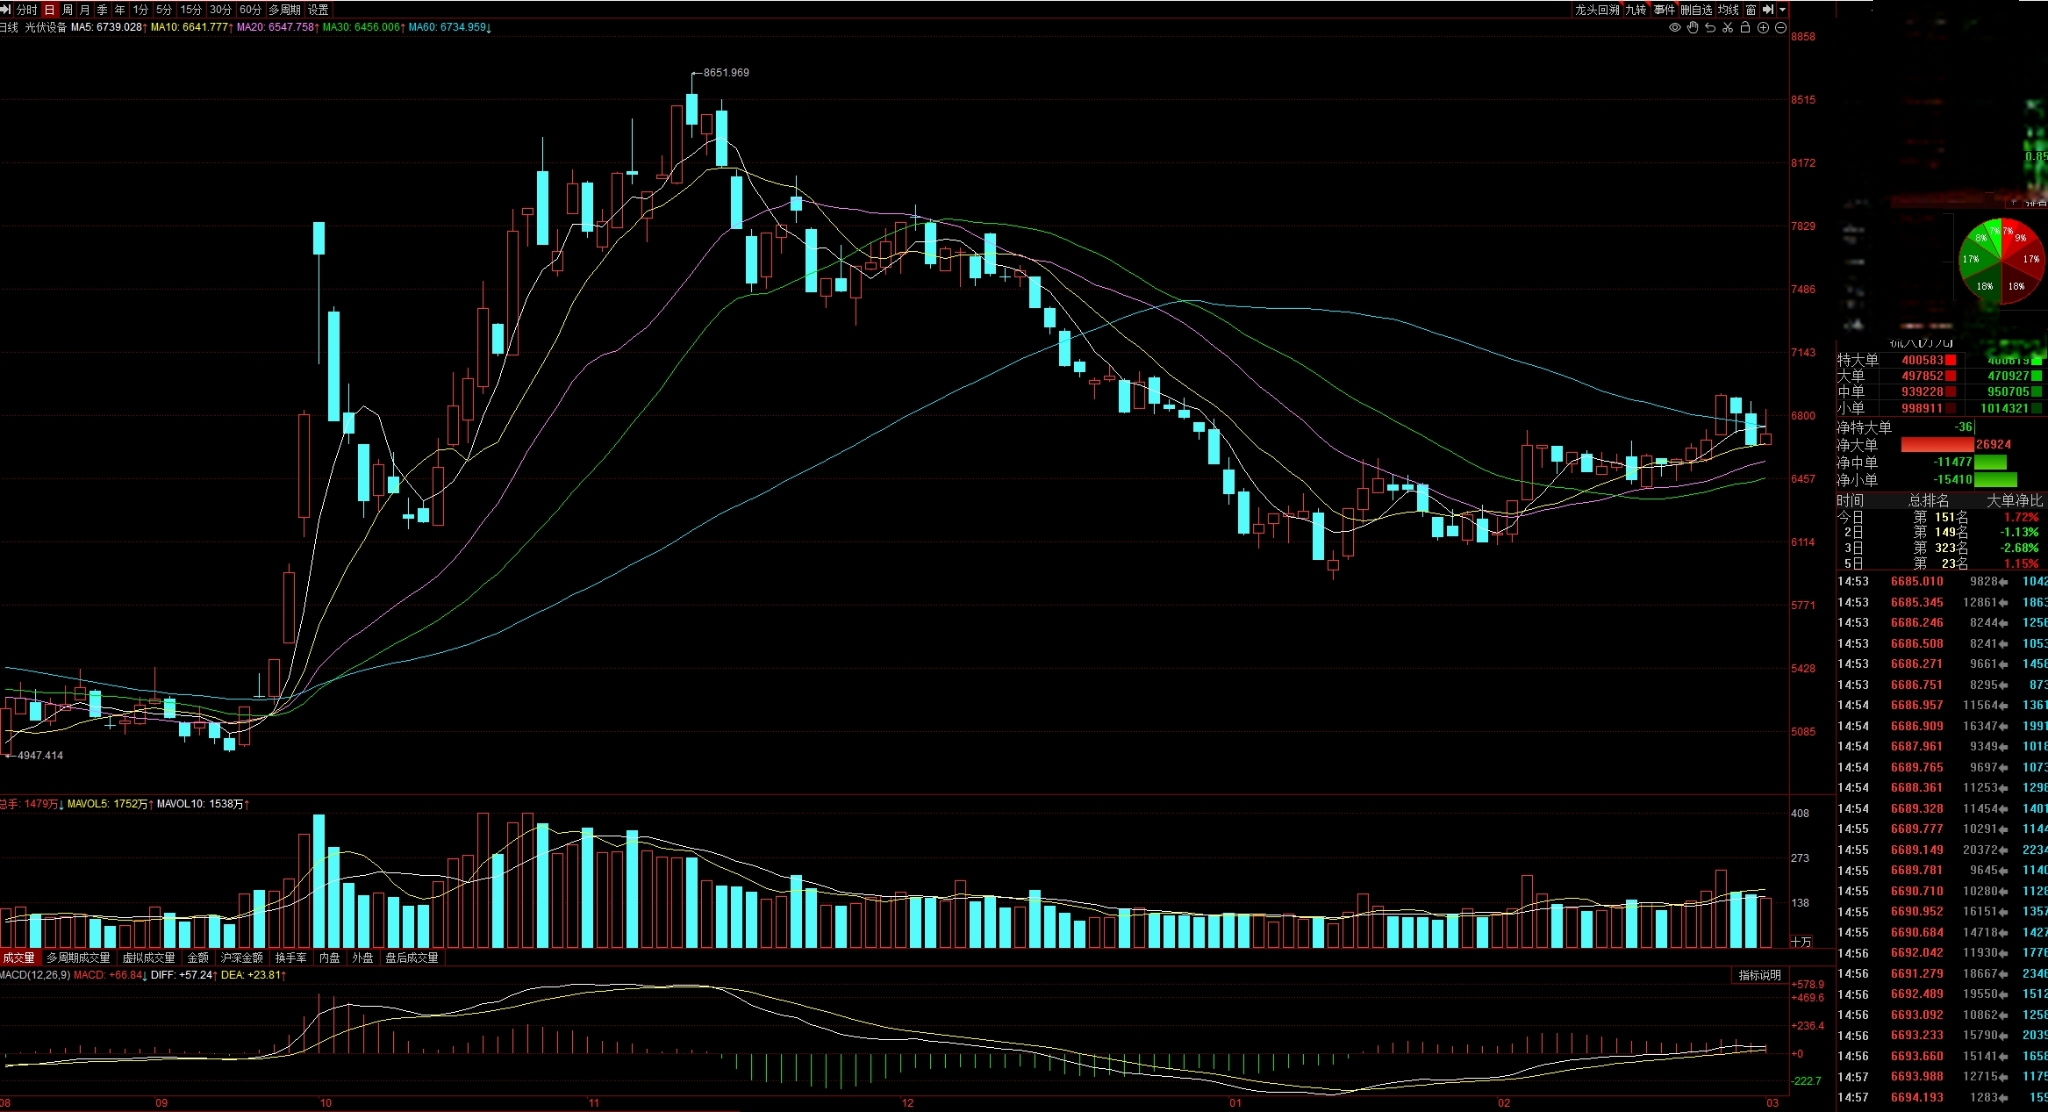Click 5日 ranking row 第23名
This screenshot has width=2048, height=1112.
(x=1938, y=564)
